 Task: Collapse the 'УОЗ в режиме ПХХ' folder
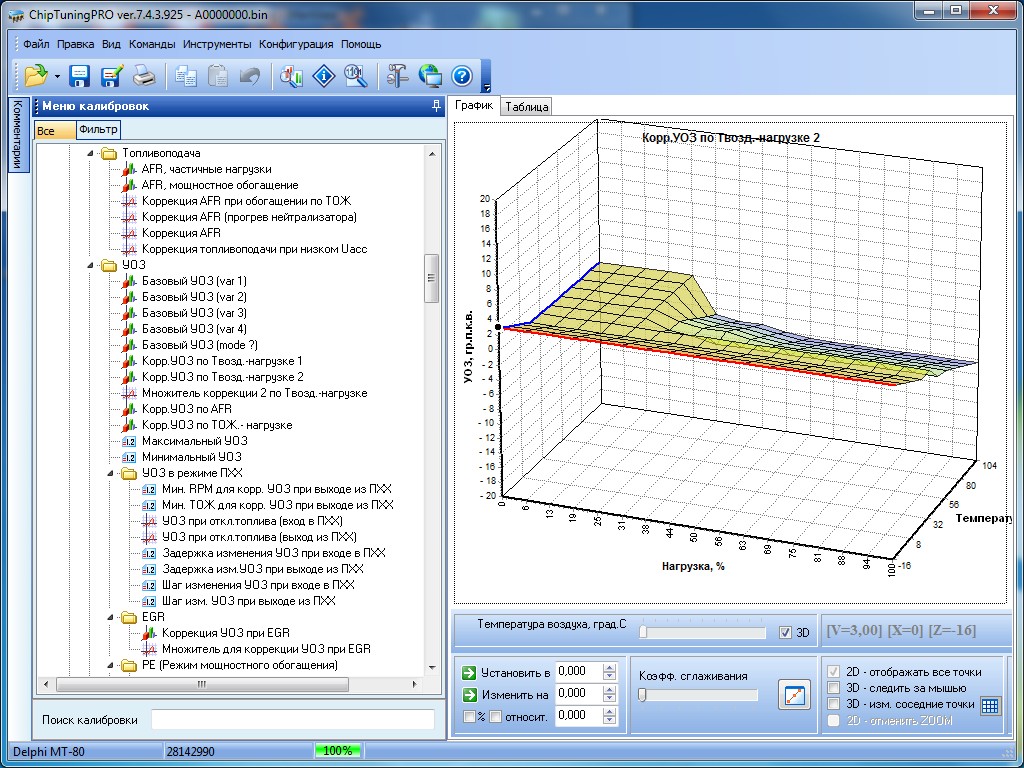pos(109,473)
